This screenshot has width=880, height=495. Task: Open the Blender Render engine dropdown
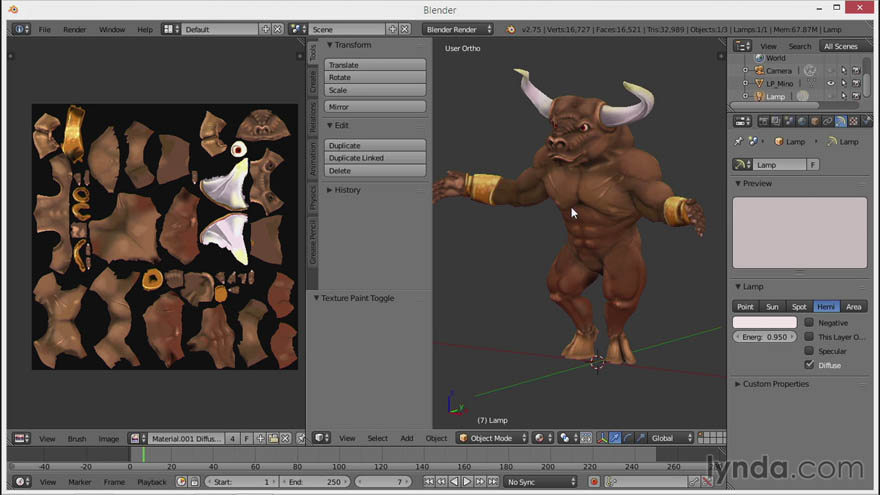click(458, 29)
